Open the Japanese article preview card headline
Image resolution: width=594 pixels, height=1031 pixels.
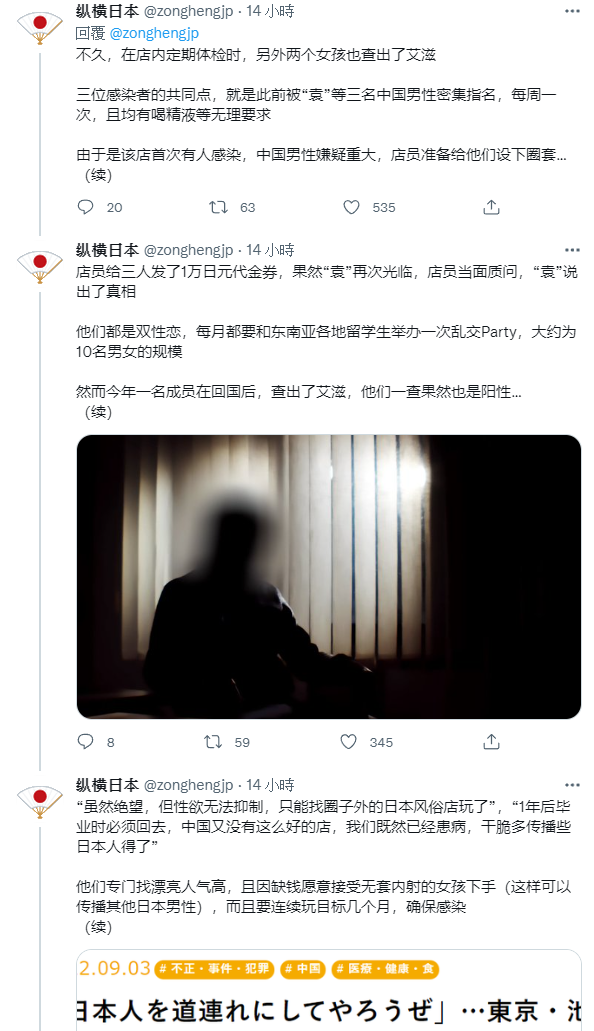coord(329,1009)
